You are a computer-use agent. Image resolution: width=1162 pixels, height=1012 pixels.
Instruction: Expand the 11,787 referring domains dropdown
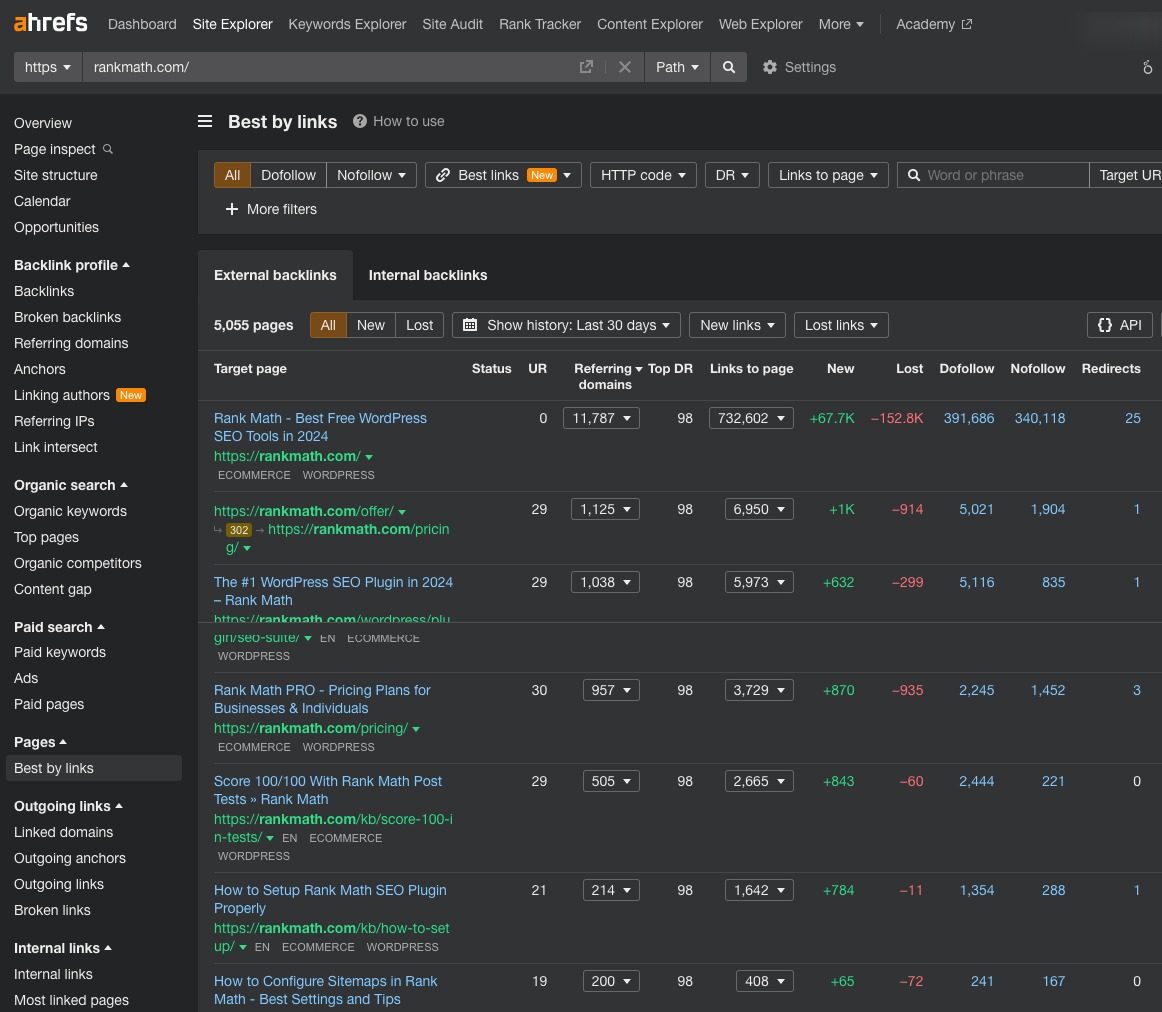(601, 419)
